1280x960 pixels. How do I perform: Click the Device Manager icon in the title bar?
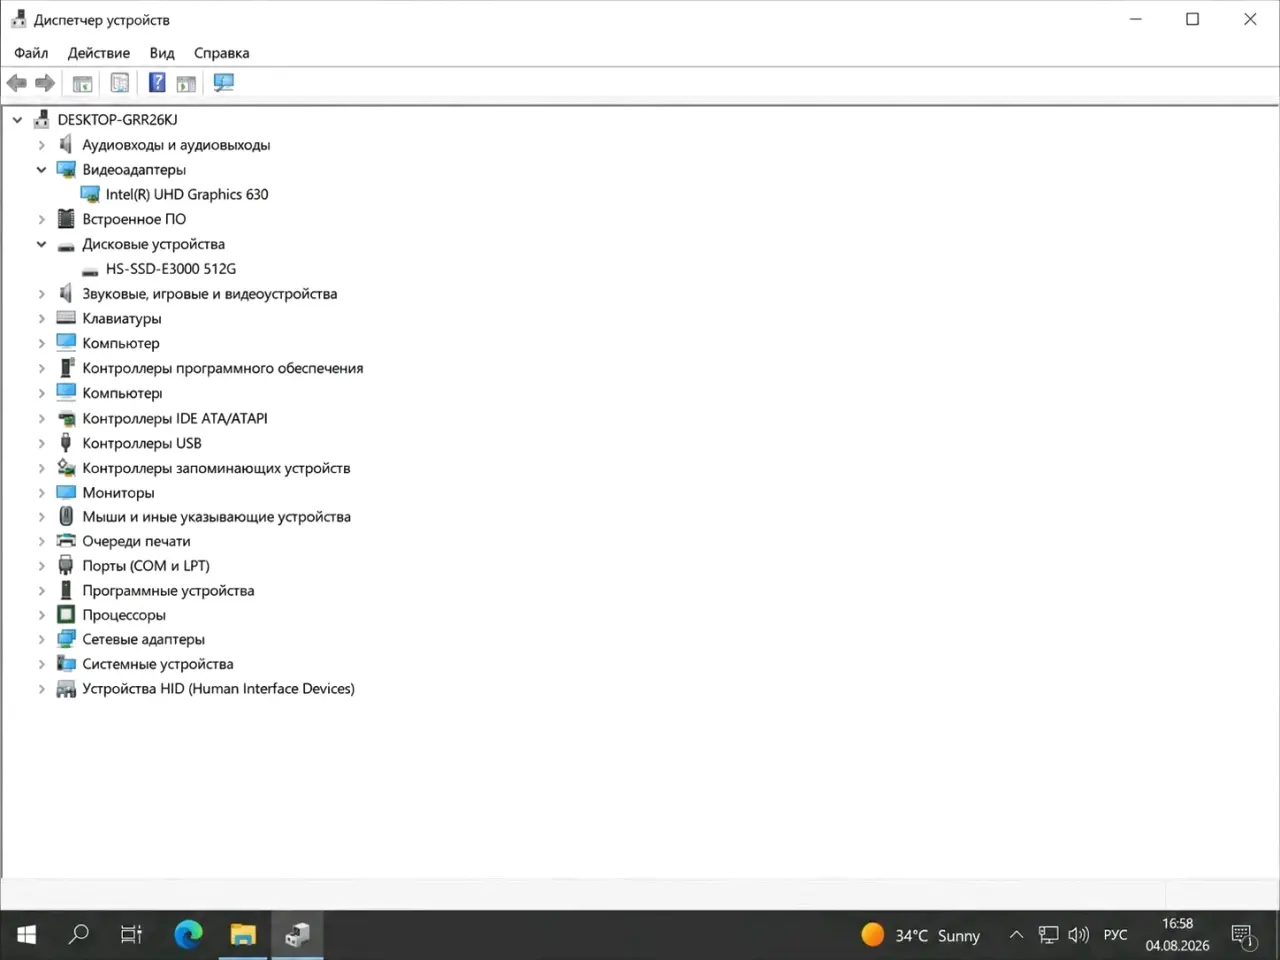(18, 19)
